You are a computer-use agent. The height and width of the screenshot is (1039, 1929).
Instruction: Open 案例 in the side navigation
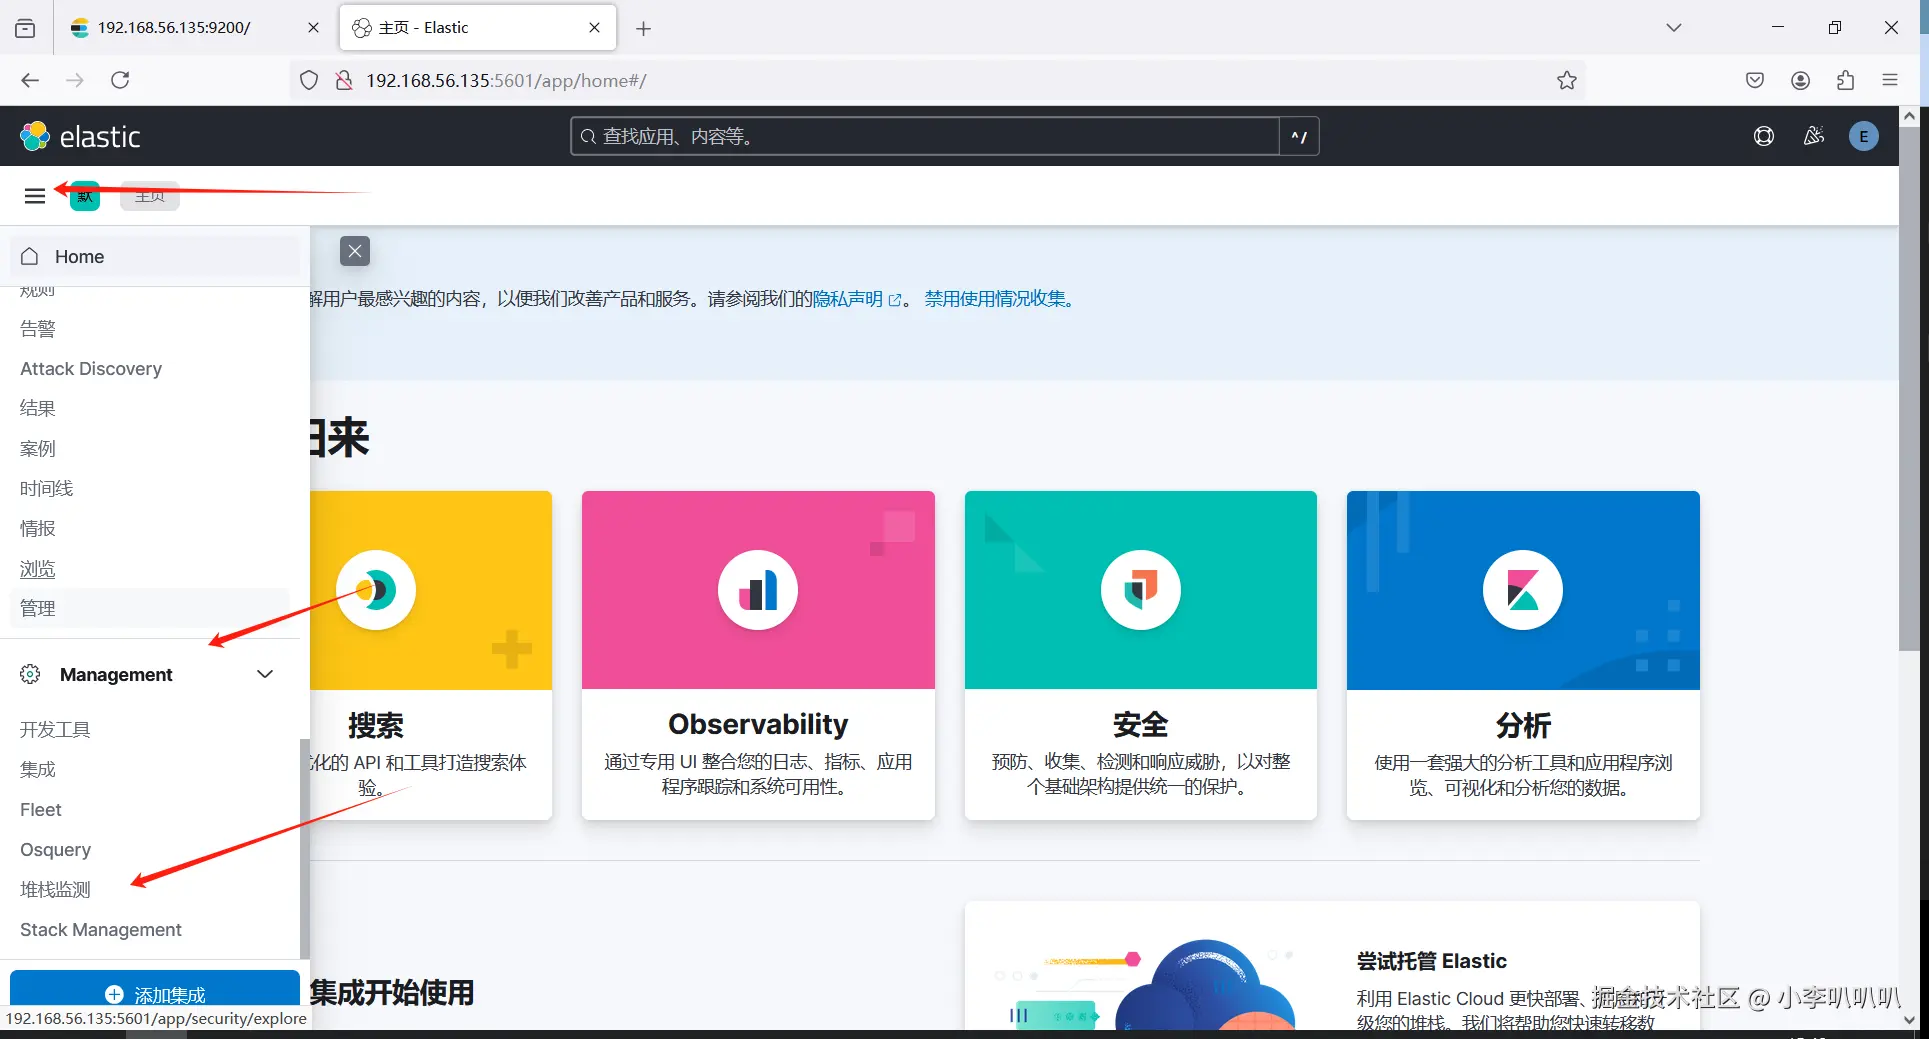[38, 449]
